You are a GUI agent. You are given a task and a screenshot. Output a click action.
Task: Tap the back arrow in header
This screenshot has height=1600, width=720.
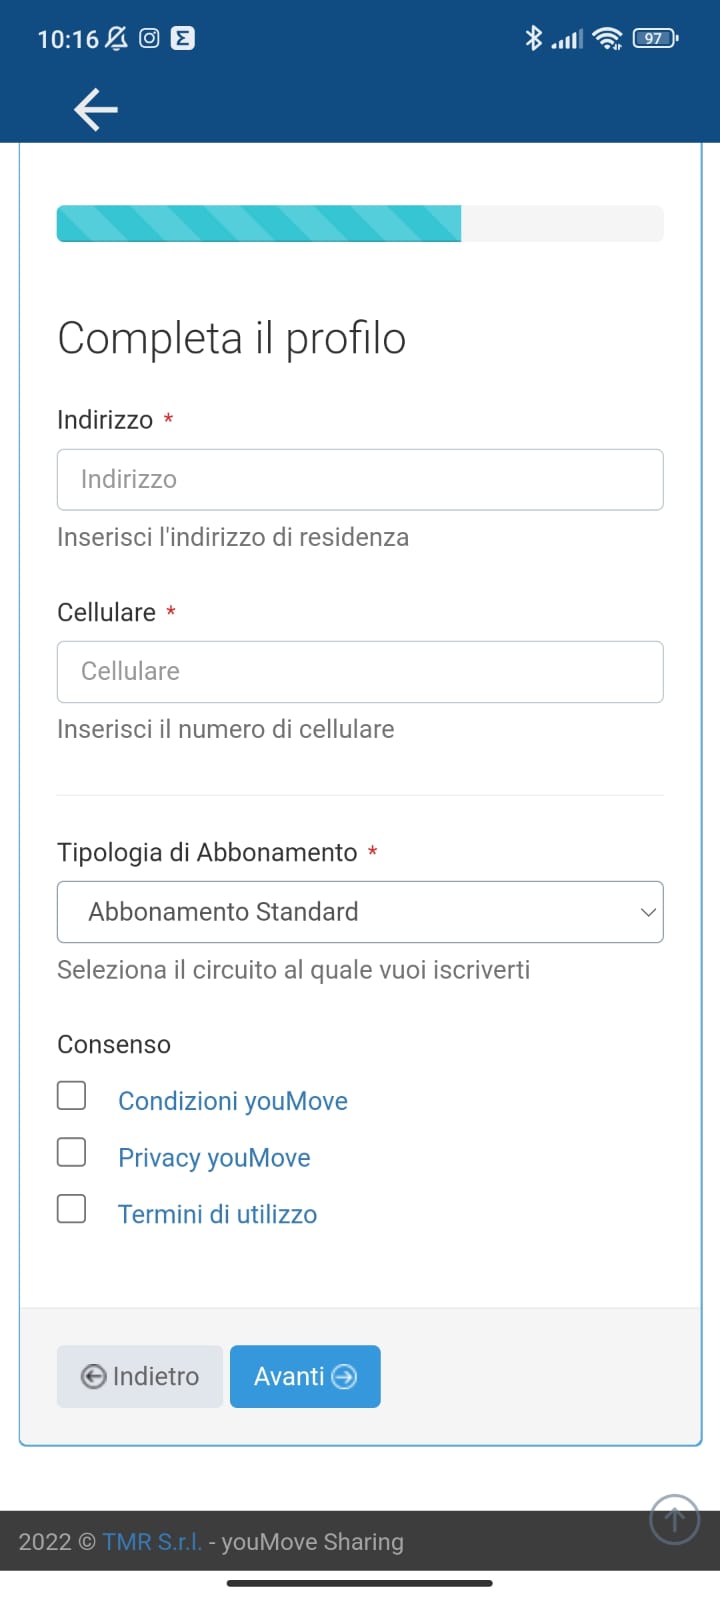[x=96, y=109]
